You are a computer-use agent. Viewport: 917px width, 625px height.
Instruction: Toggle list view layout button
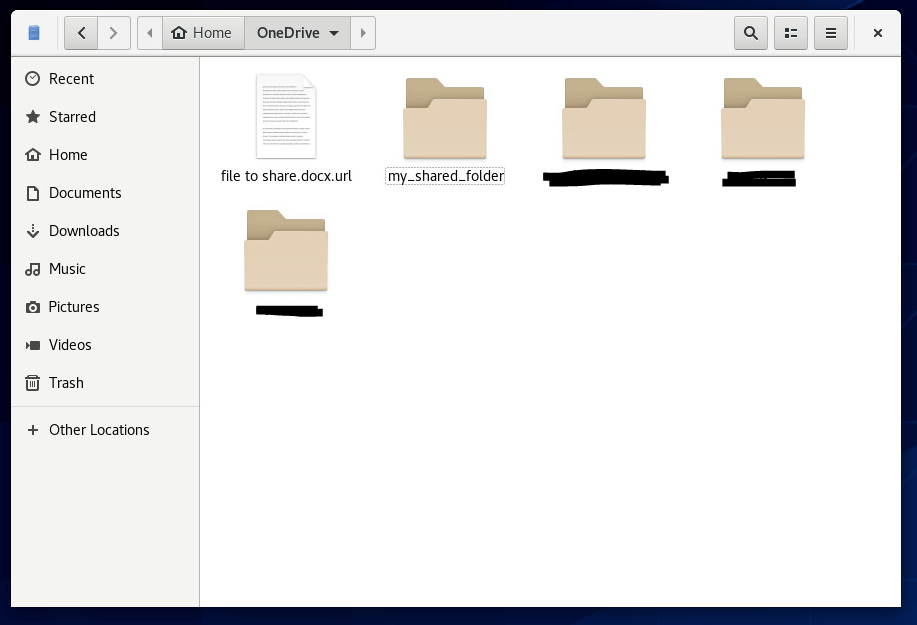click(x=790, y=33)
